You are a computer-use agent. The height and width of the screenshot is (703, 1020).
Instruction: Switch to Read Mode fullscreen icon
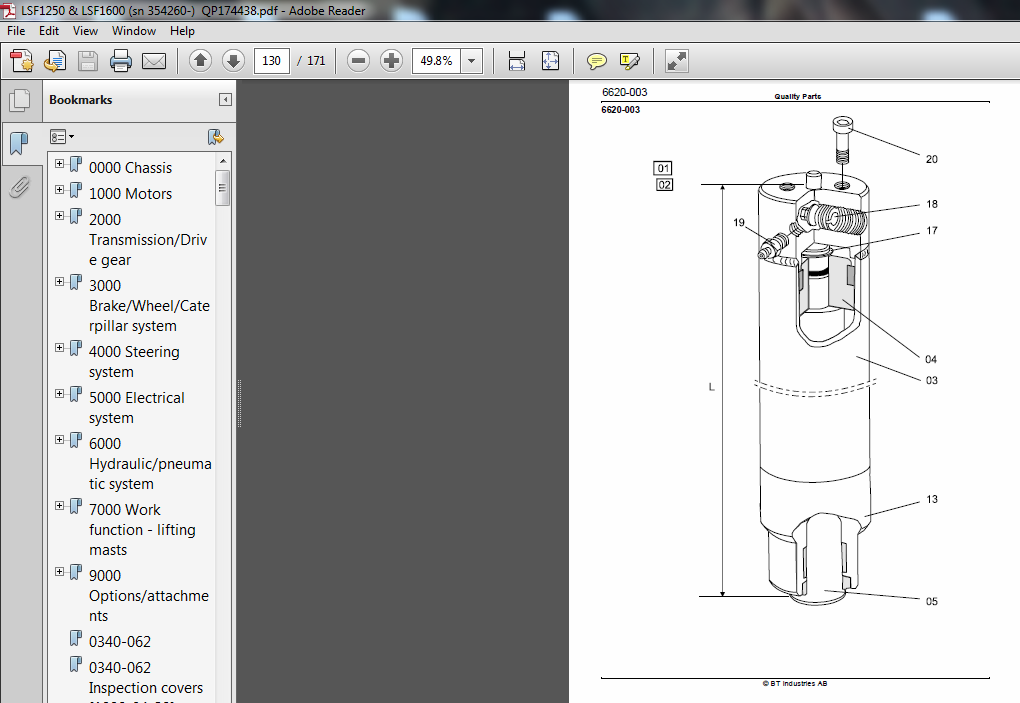click(x=677, y=61)
